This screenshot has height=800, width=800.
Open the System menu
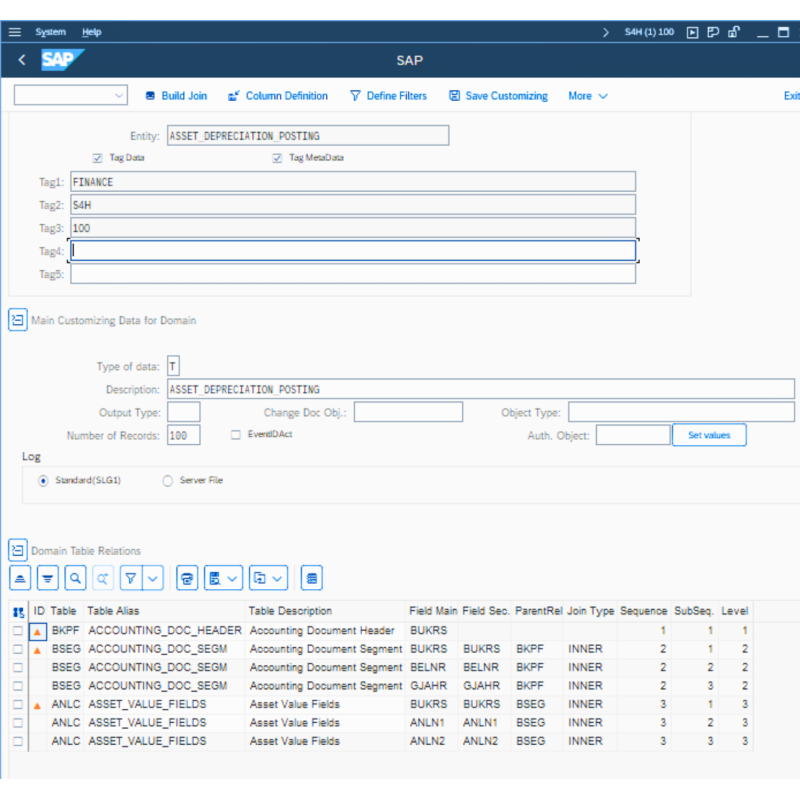50,32
